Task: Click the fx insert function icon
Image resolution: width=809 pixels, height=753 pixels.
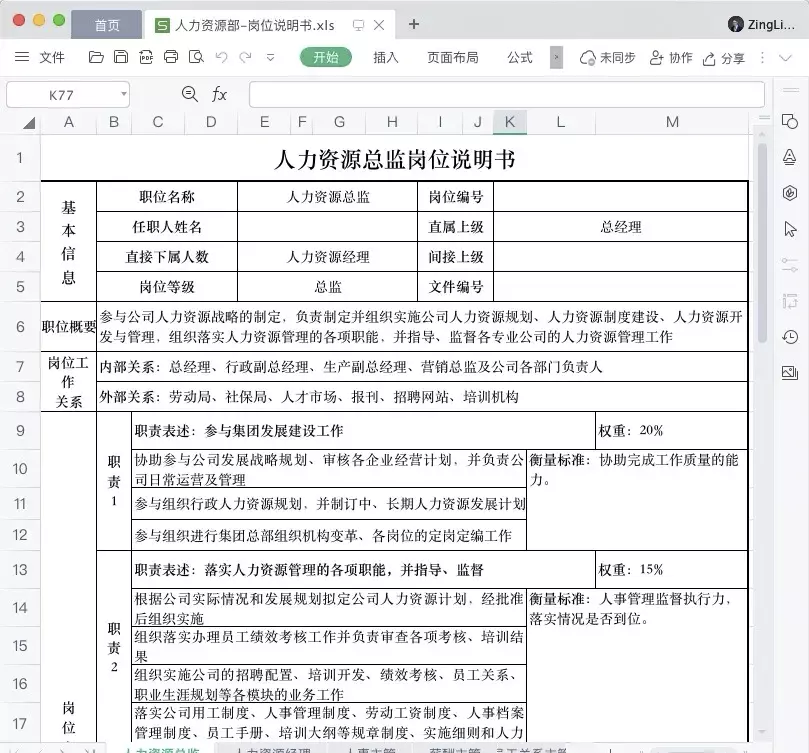Action: pyautogui.click(x=219, y=94)
